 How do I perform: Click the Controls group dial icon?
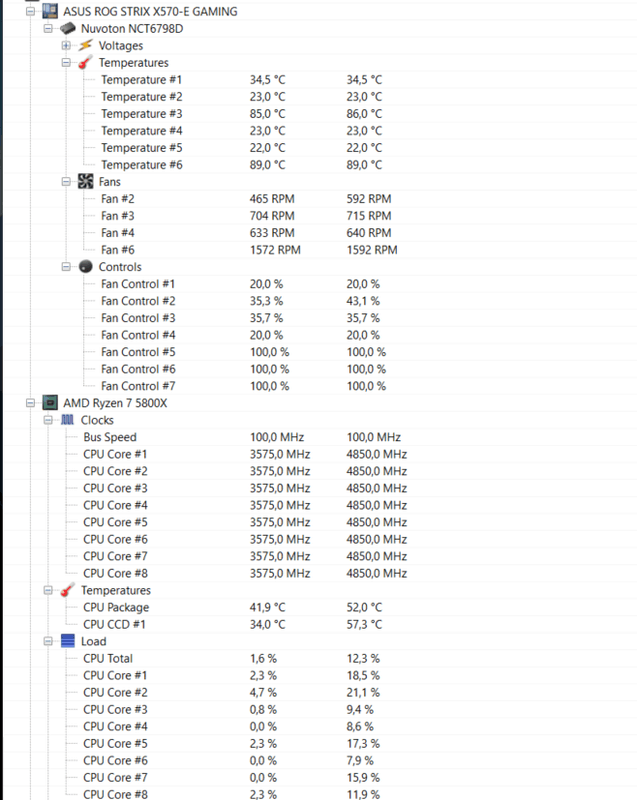click(84, 267)
